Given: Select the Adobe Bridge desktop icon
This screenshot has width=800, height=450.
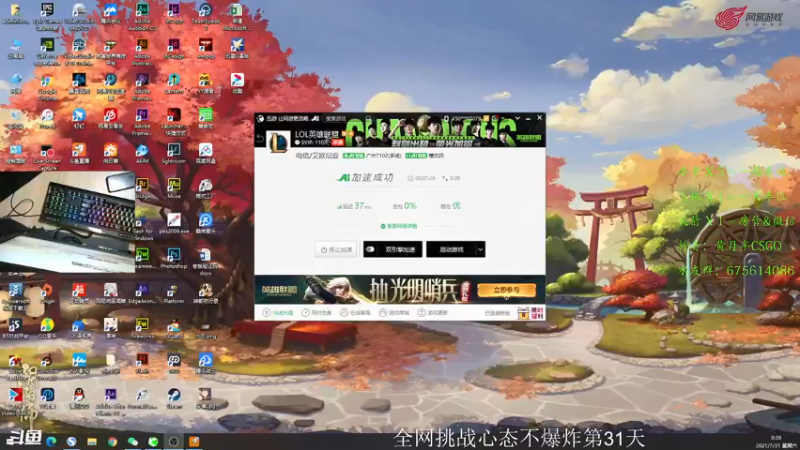Looking at the screenshot, I should coord(142,188).
